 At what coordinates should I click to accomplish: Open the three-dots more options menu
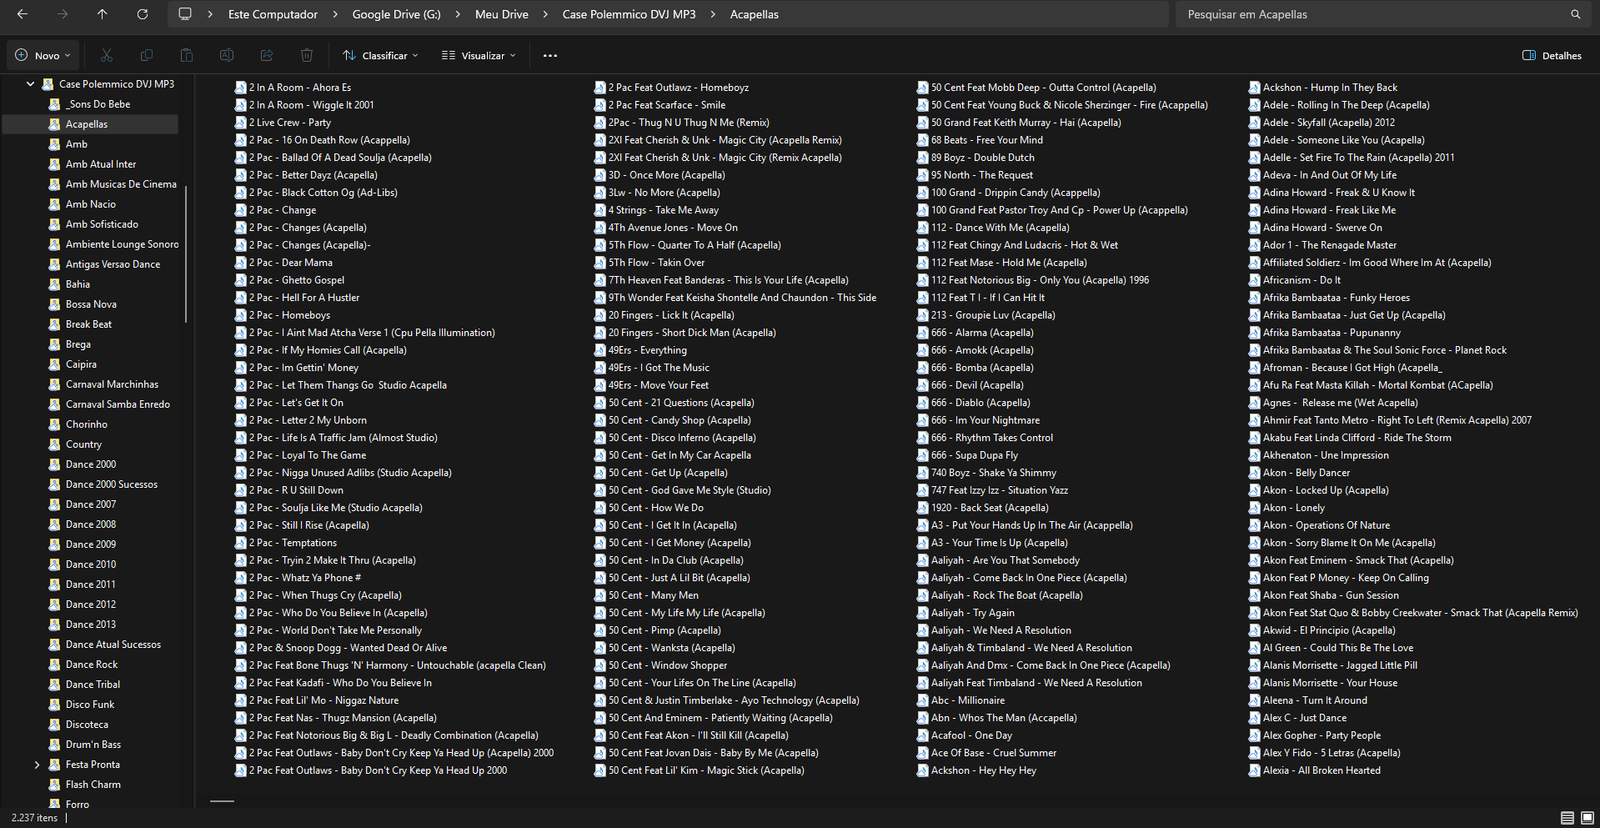click(x=550, y=55)
